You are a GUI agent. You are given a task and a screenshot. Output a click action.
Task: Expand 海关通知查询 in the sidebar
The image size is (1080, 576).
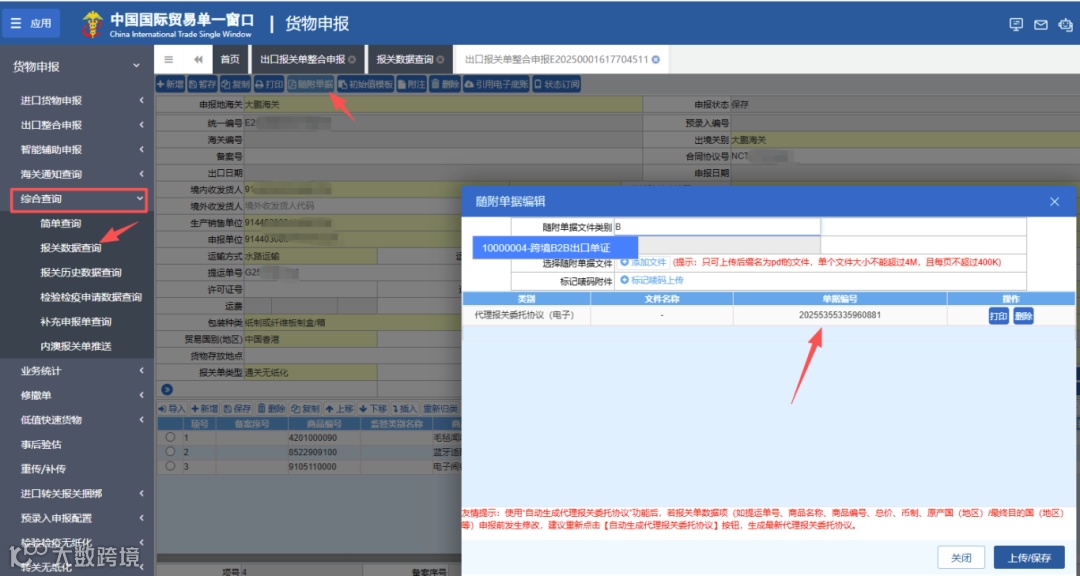pos(76,174)
